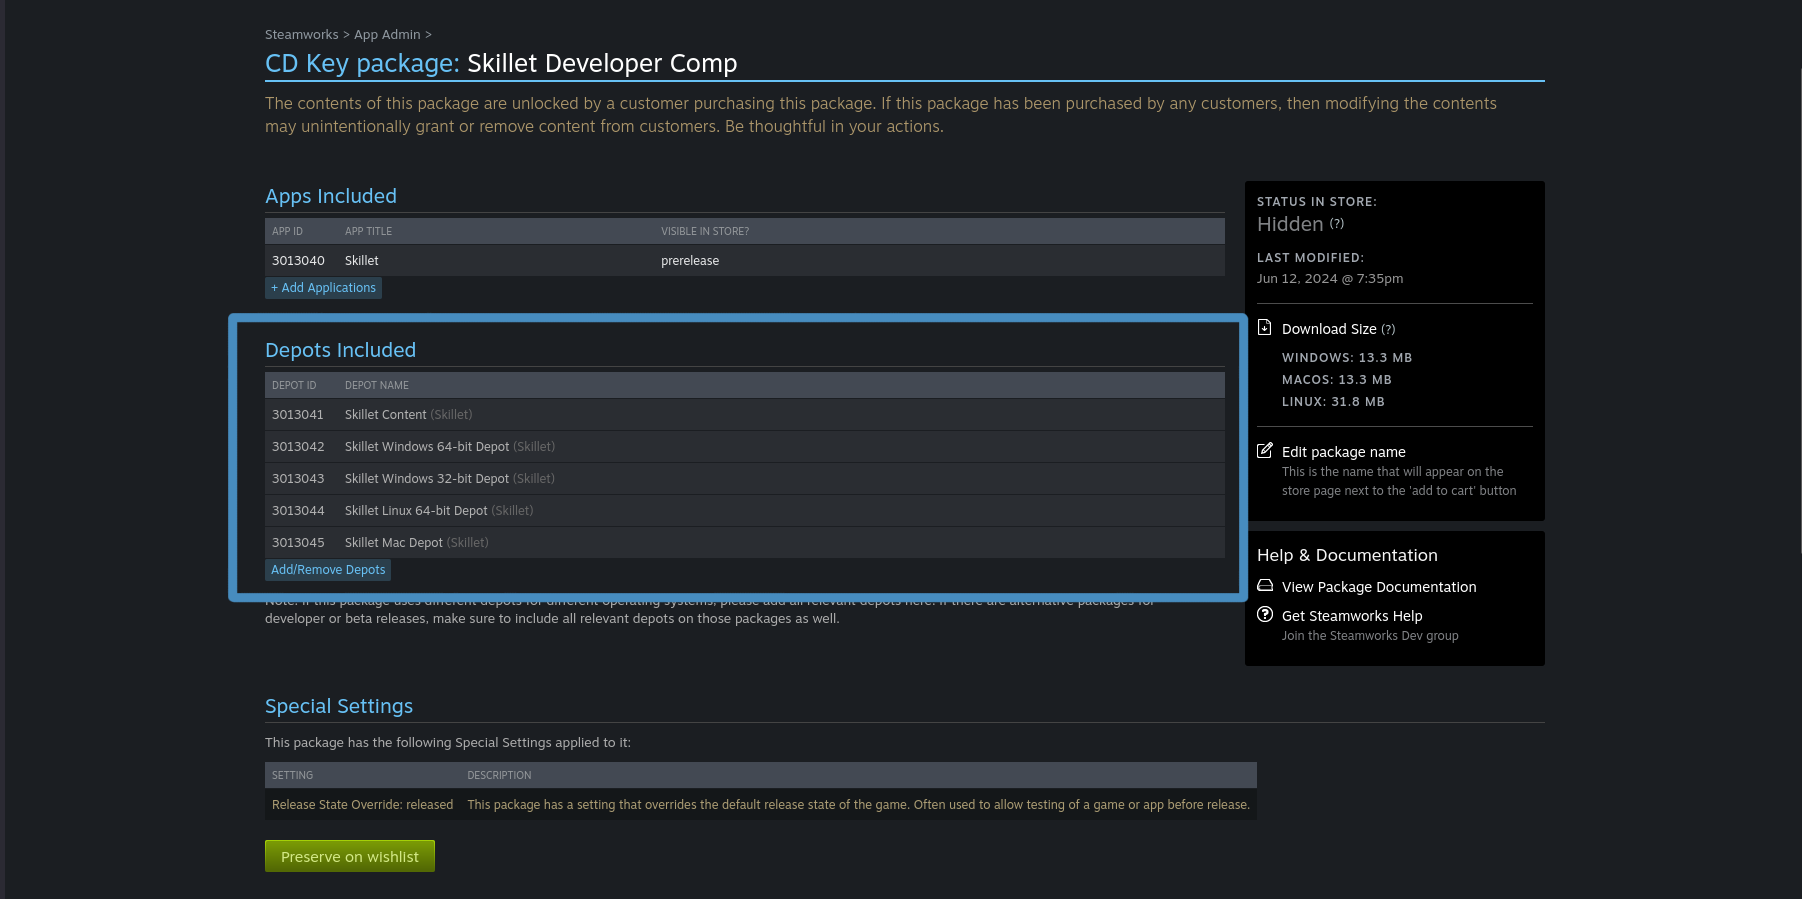This screenshot has width=1802, height=899.
Task: Select the Skillet app row 3013040
Action: (744, 260)
